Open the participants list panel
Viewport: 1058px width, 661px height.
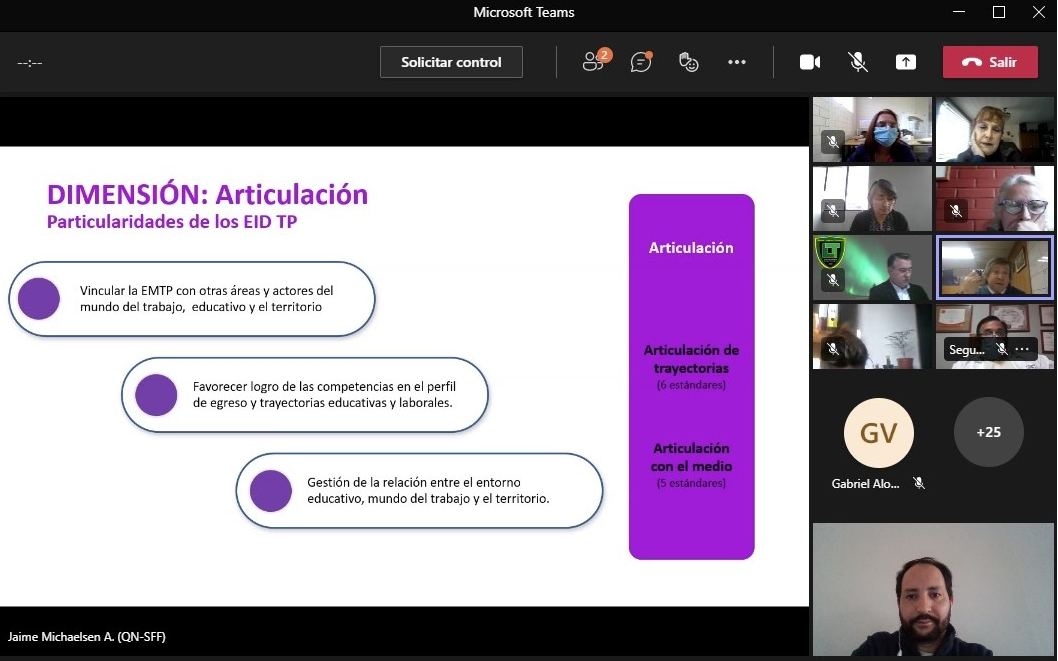click(x=595, y=62)
